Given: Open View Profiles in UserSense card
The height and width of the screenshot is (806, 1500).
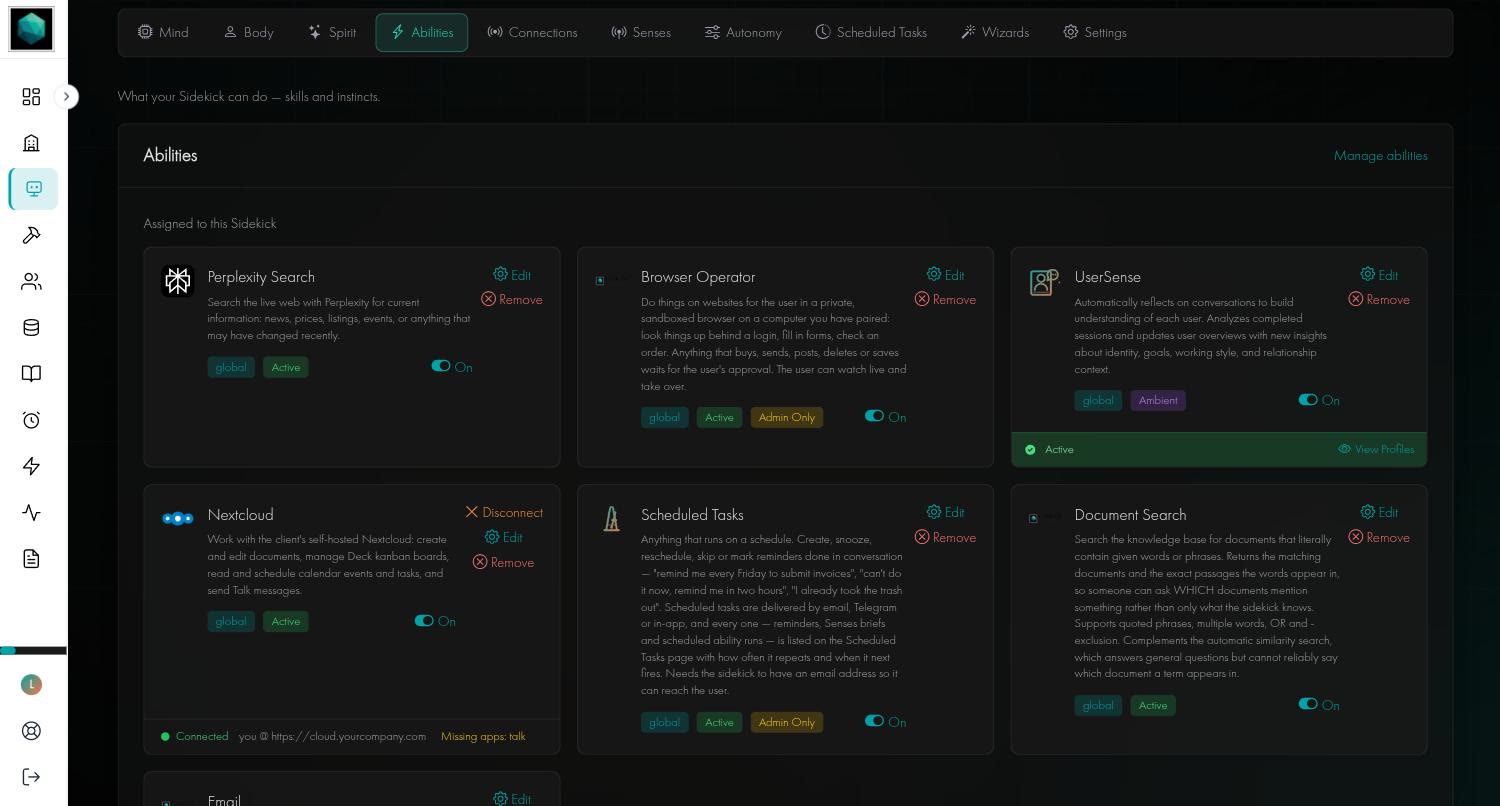Looking at the screenshot, I should click(1376, 449).
